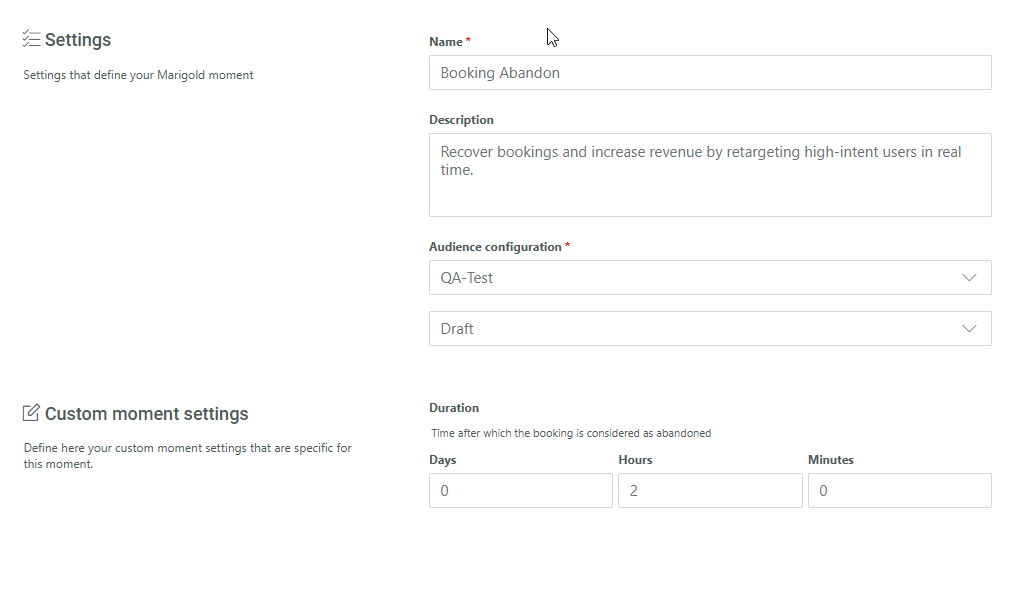Click the Custom moment settings pencil icon
This screenshot has height=598, width=1032.
point(31,413)
